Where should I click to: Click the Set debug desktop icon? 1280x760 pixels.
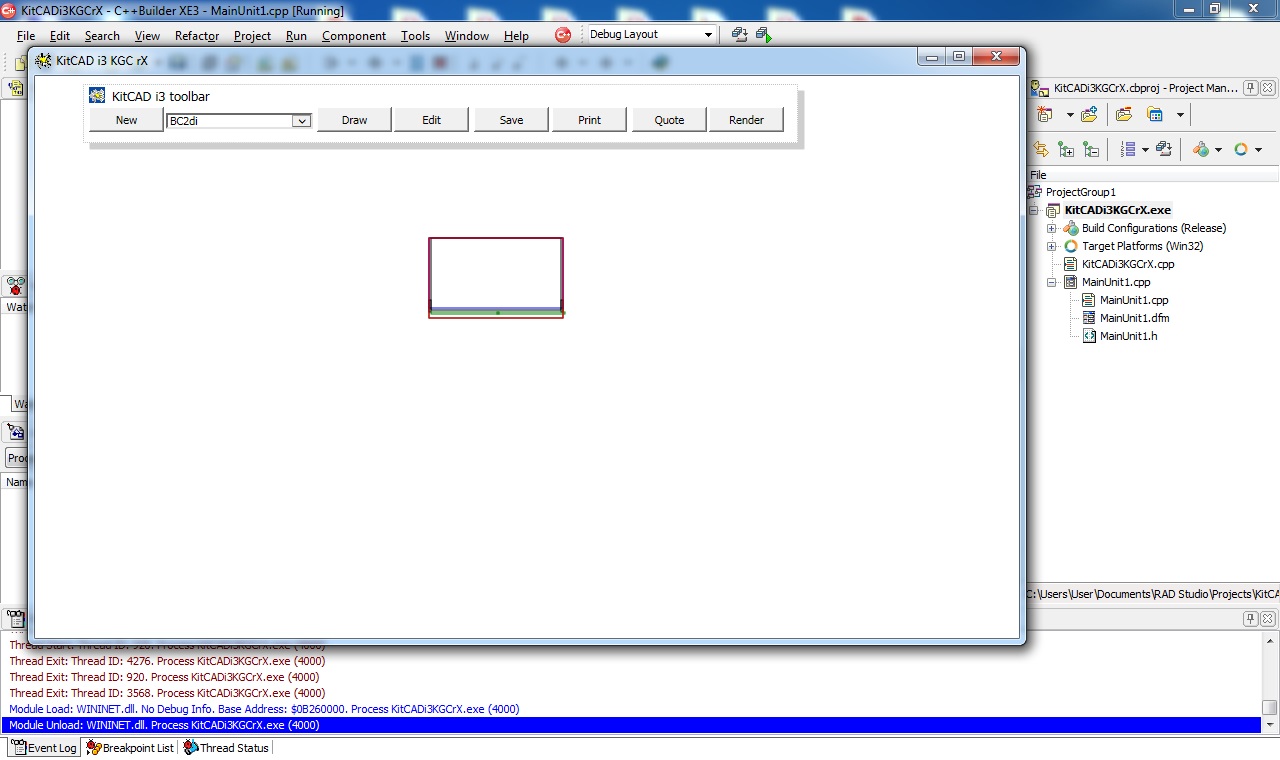[x=764, y=35]
